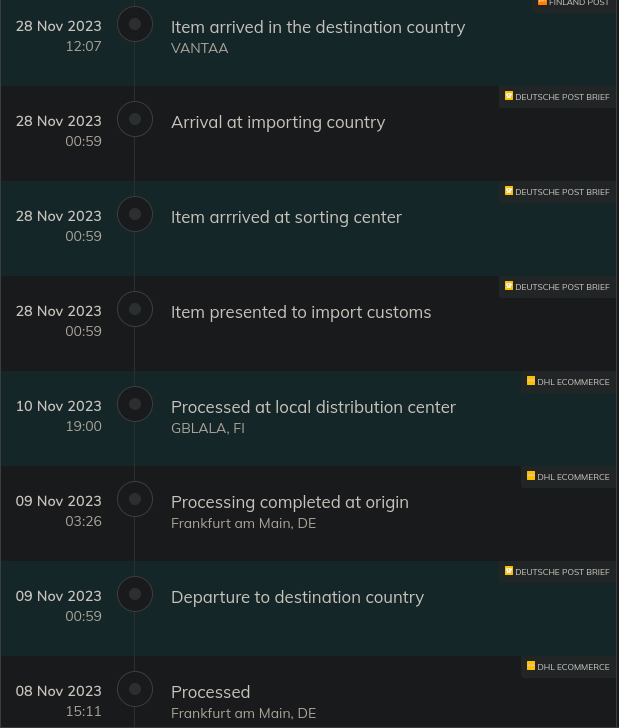Click the timeline dot for "Item arrived in the destination country"
The width and height of the screenshot is (619, 728).
tap(135, 24)
